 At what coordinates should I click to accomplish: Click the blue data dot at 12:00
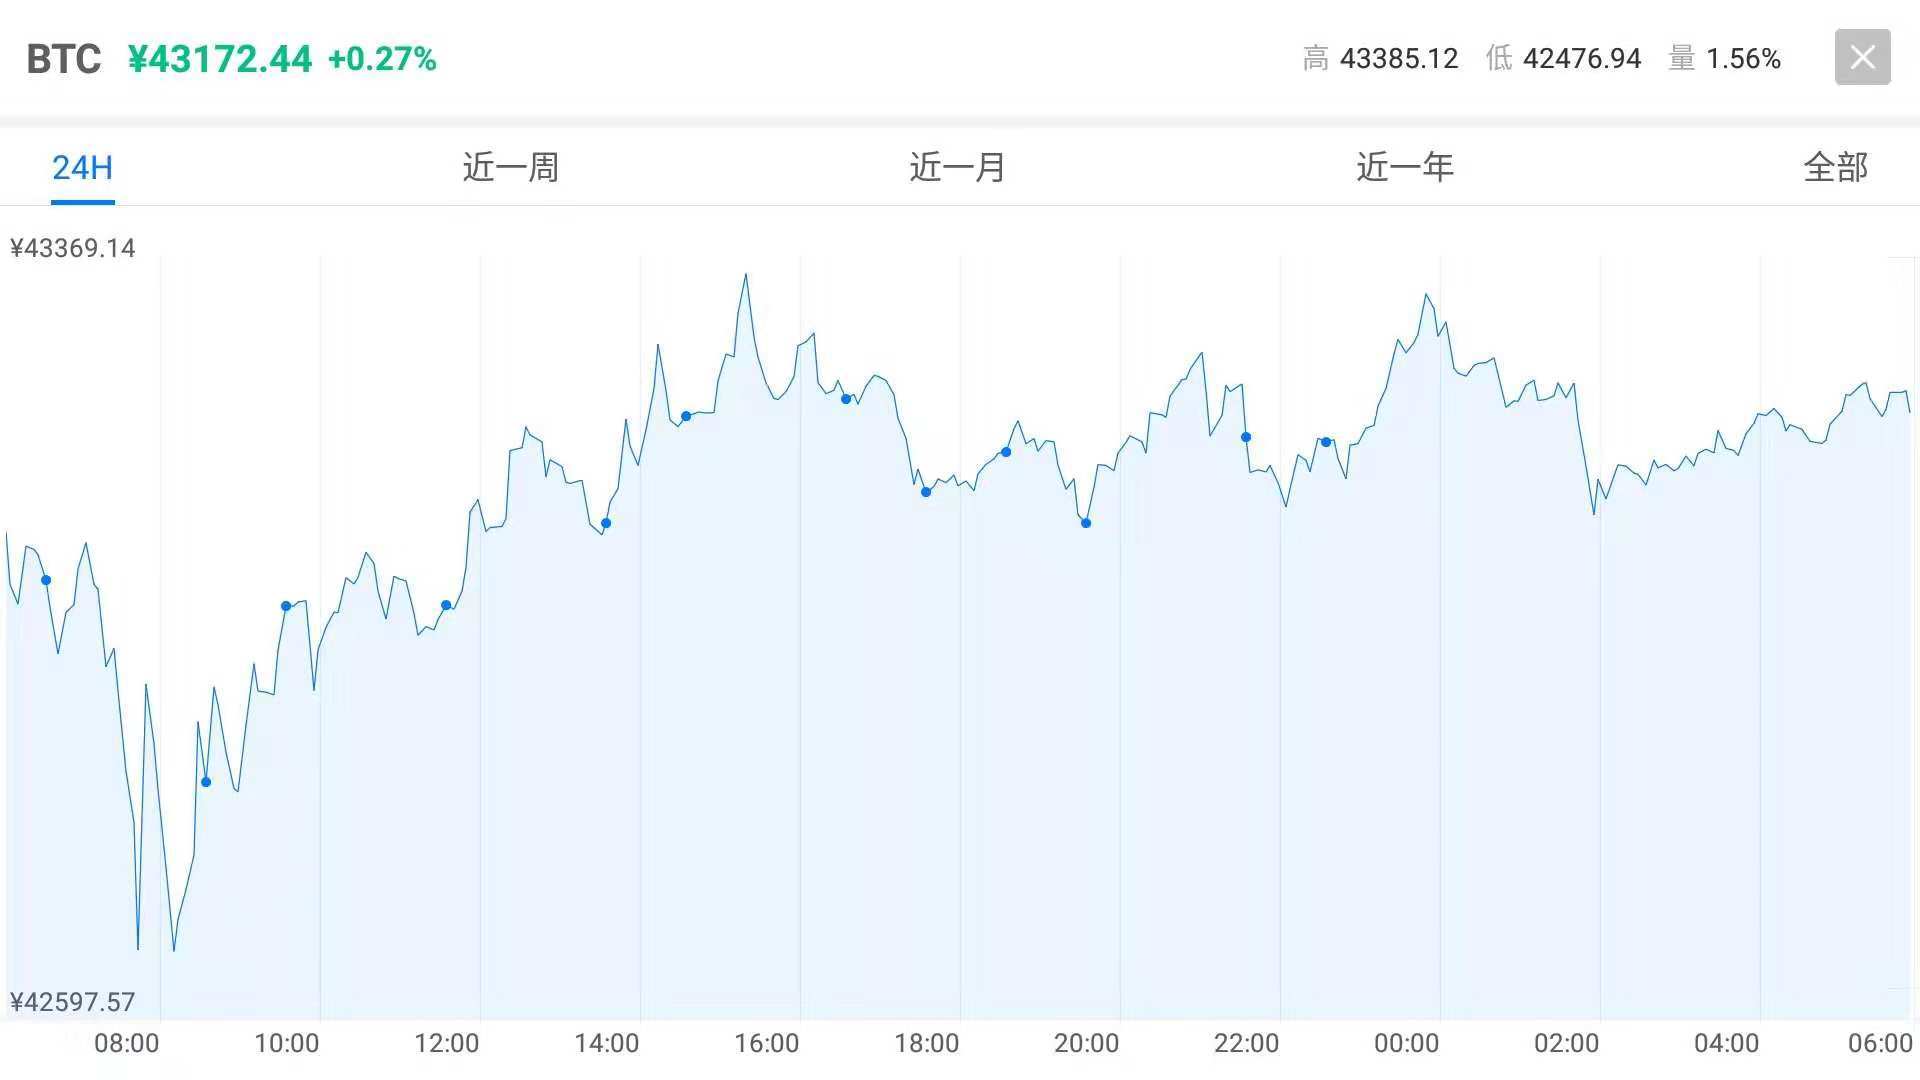[x=446, y=605]
